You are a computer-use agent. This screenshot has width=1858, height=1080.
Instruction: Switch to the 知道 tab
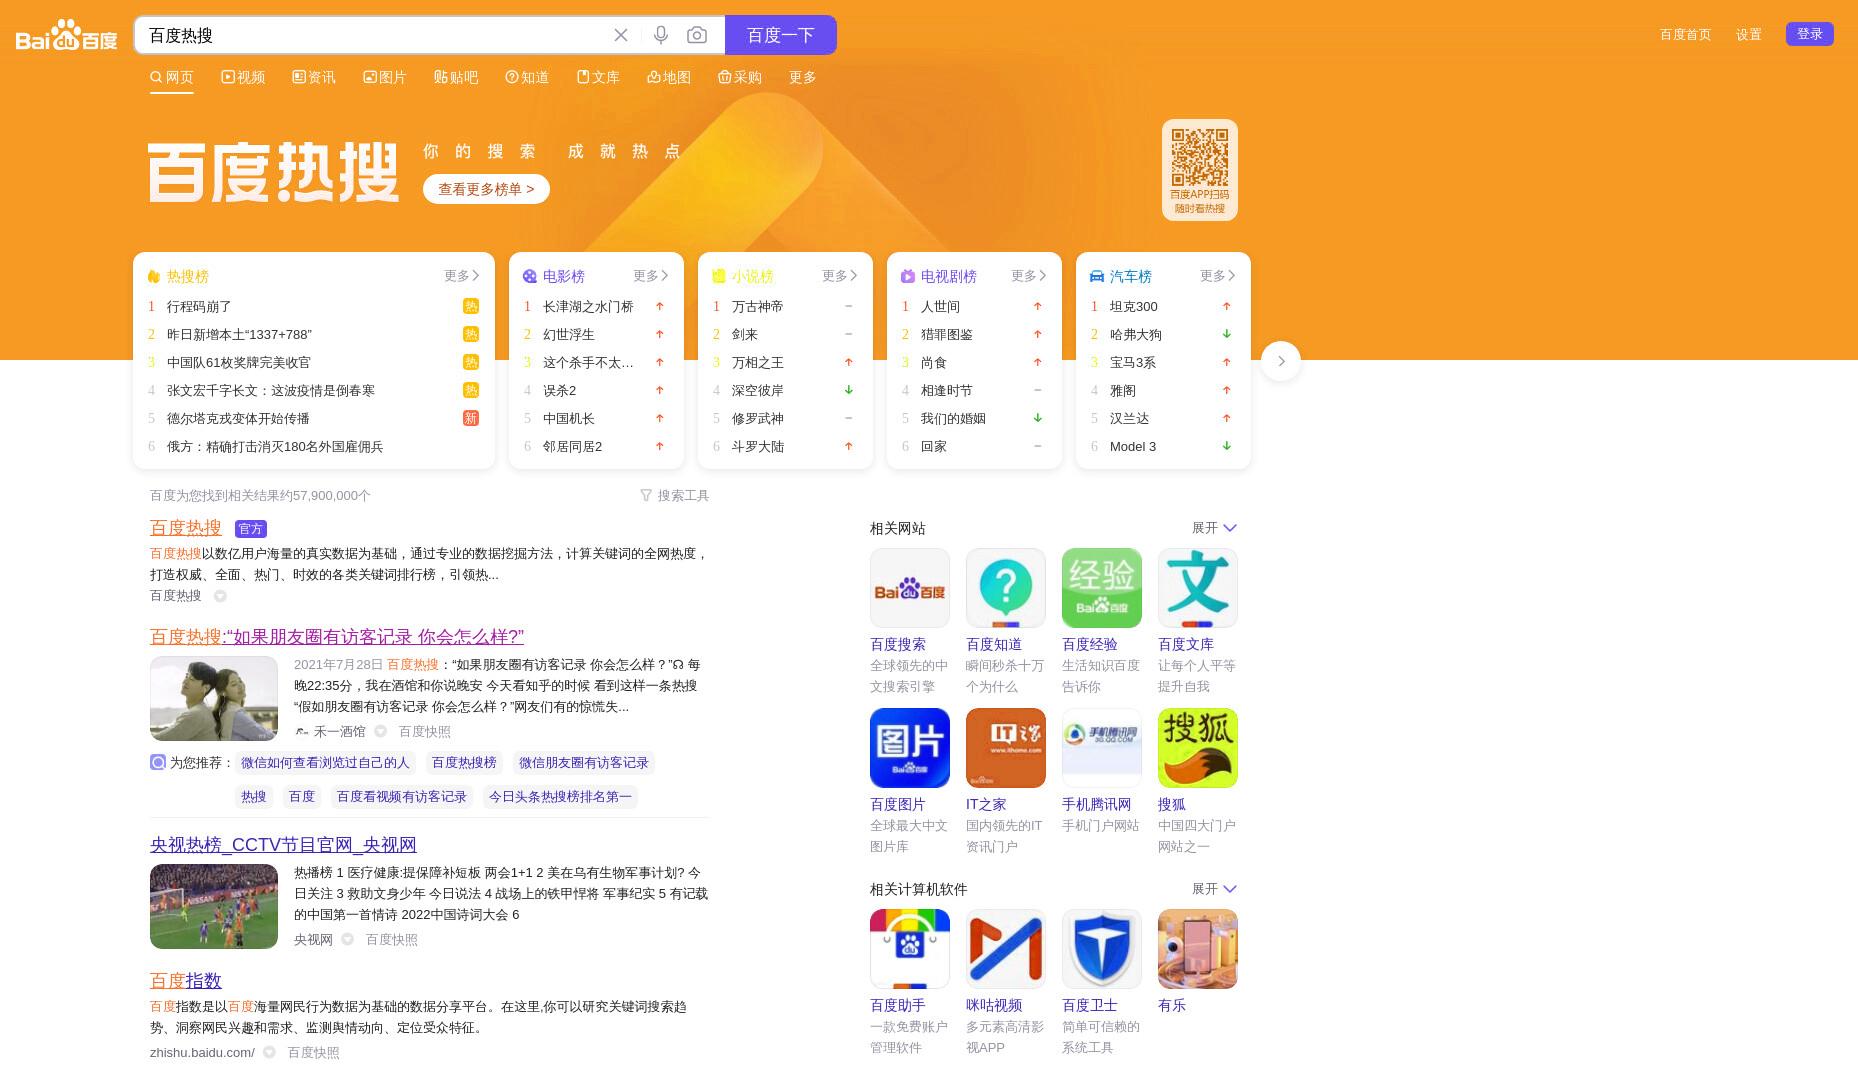click(527, 77)
